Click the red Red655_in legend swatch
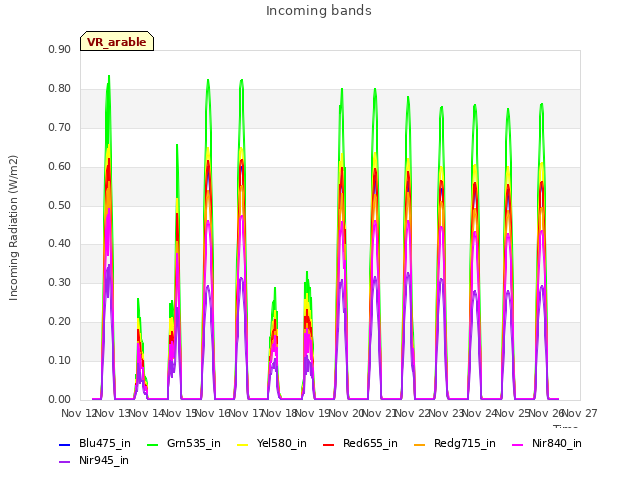640x480 pixels. click(329, 444)
